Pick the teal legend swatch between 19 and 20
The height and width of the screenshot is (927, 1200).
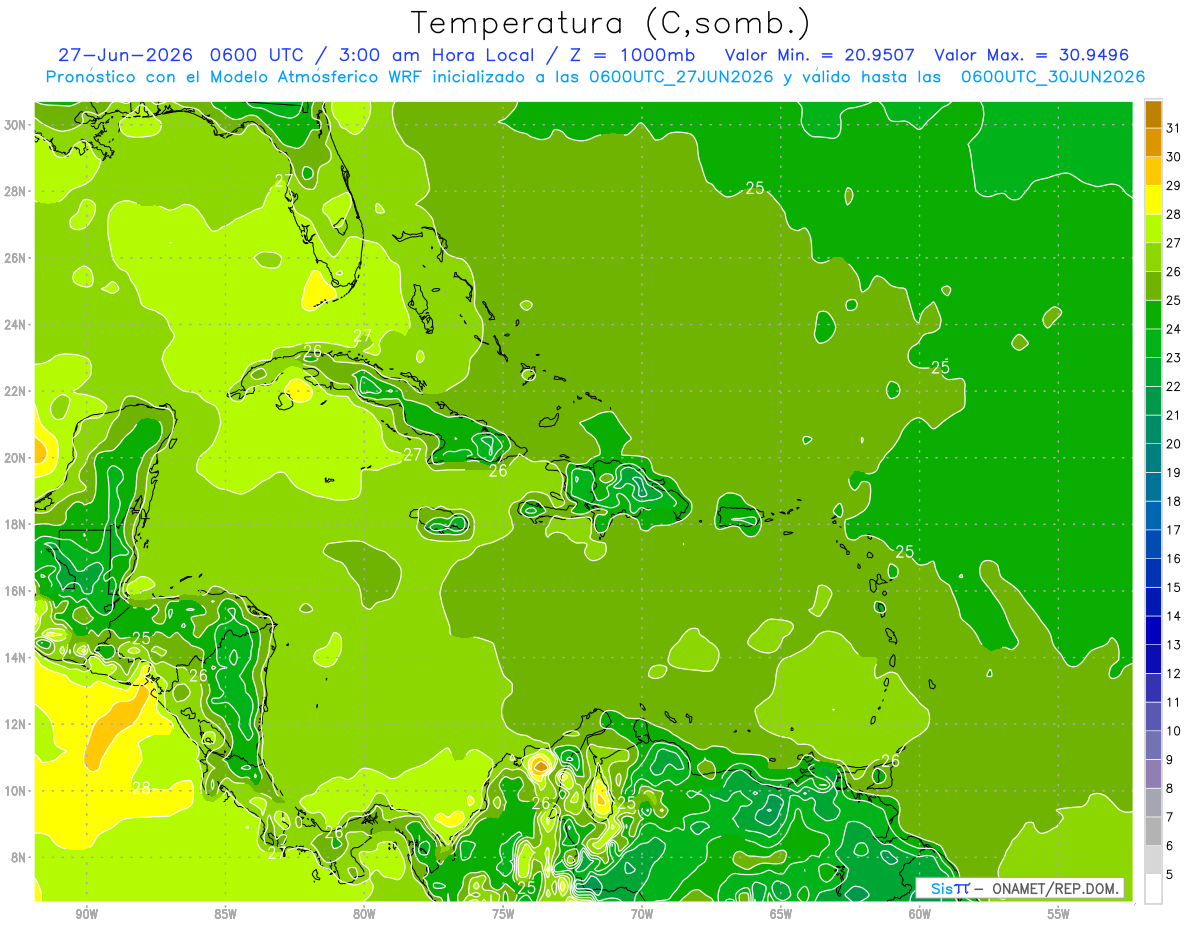coord(1153,458)
